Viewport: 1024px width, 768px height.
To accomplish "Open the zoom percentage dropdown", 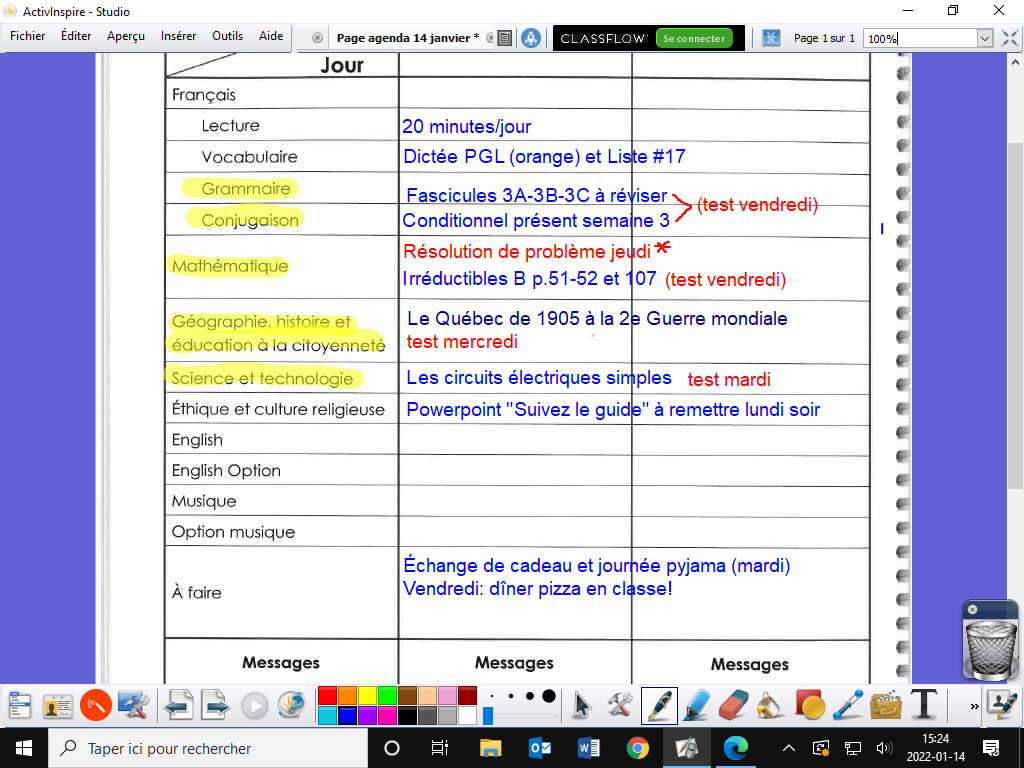I will (x=984, y=38).
